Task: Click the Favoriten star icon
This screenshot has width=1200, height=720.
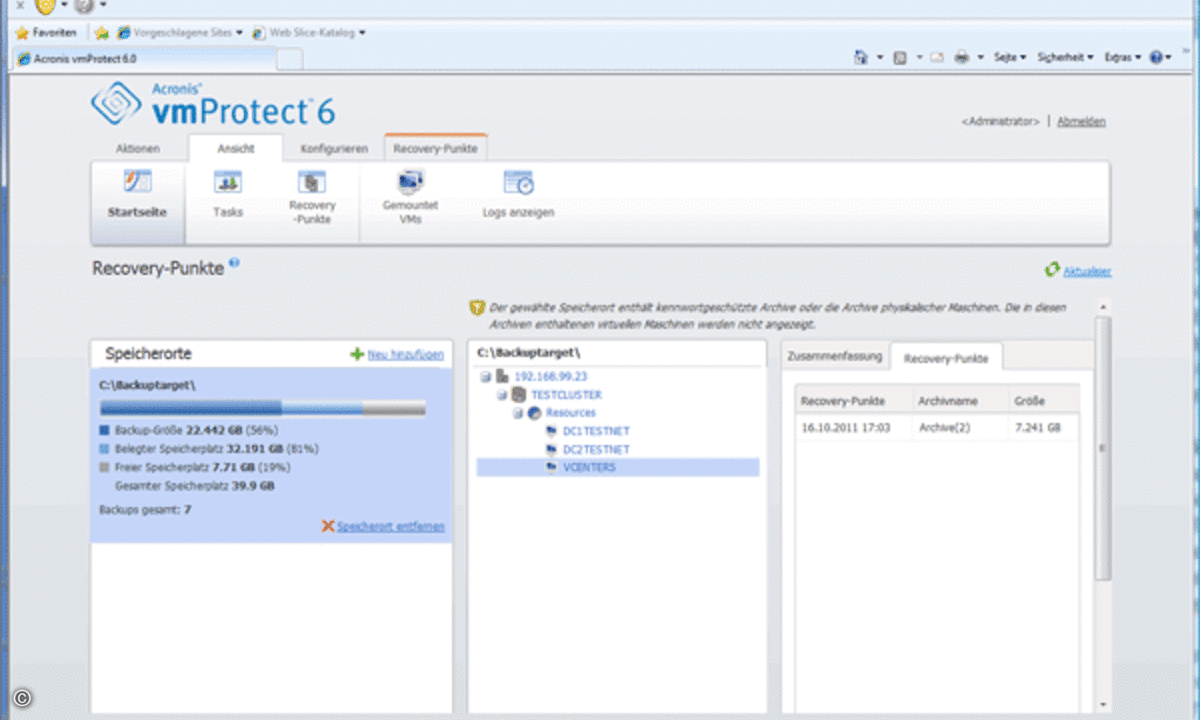Action: [x=22, y=32]
